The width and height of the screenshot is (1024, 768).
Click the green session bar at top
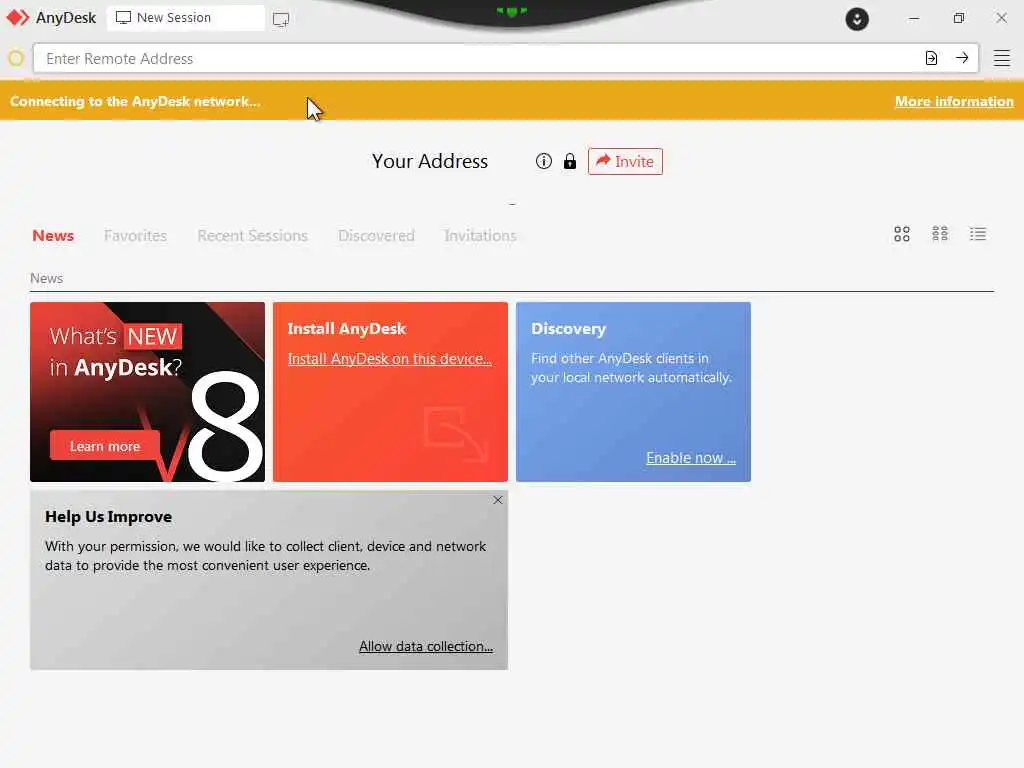coord(511,11)
